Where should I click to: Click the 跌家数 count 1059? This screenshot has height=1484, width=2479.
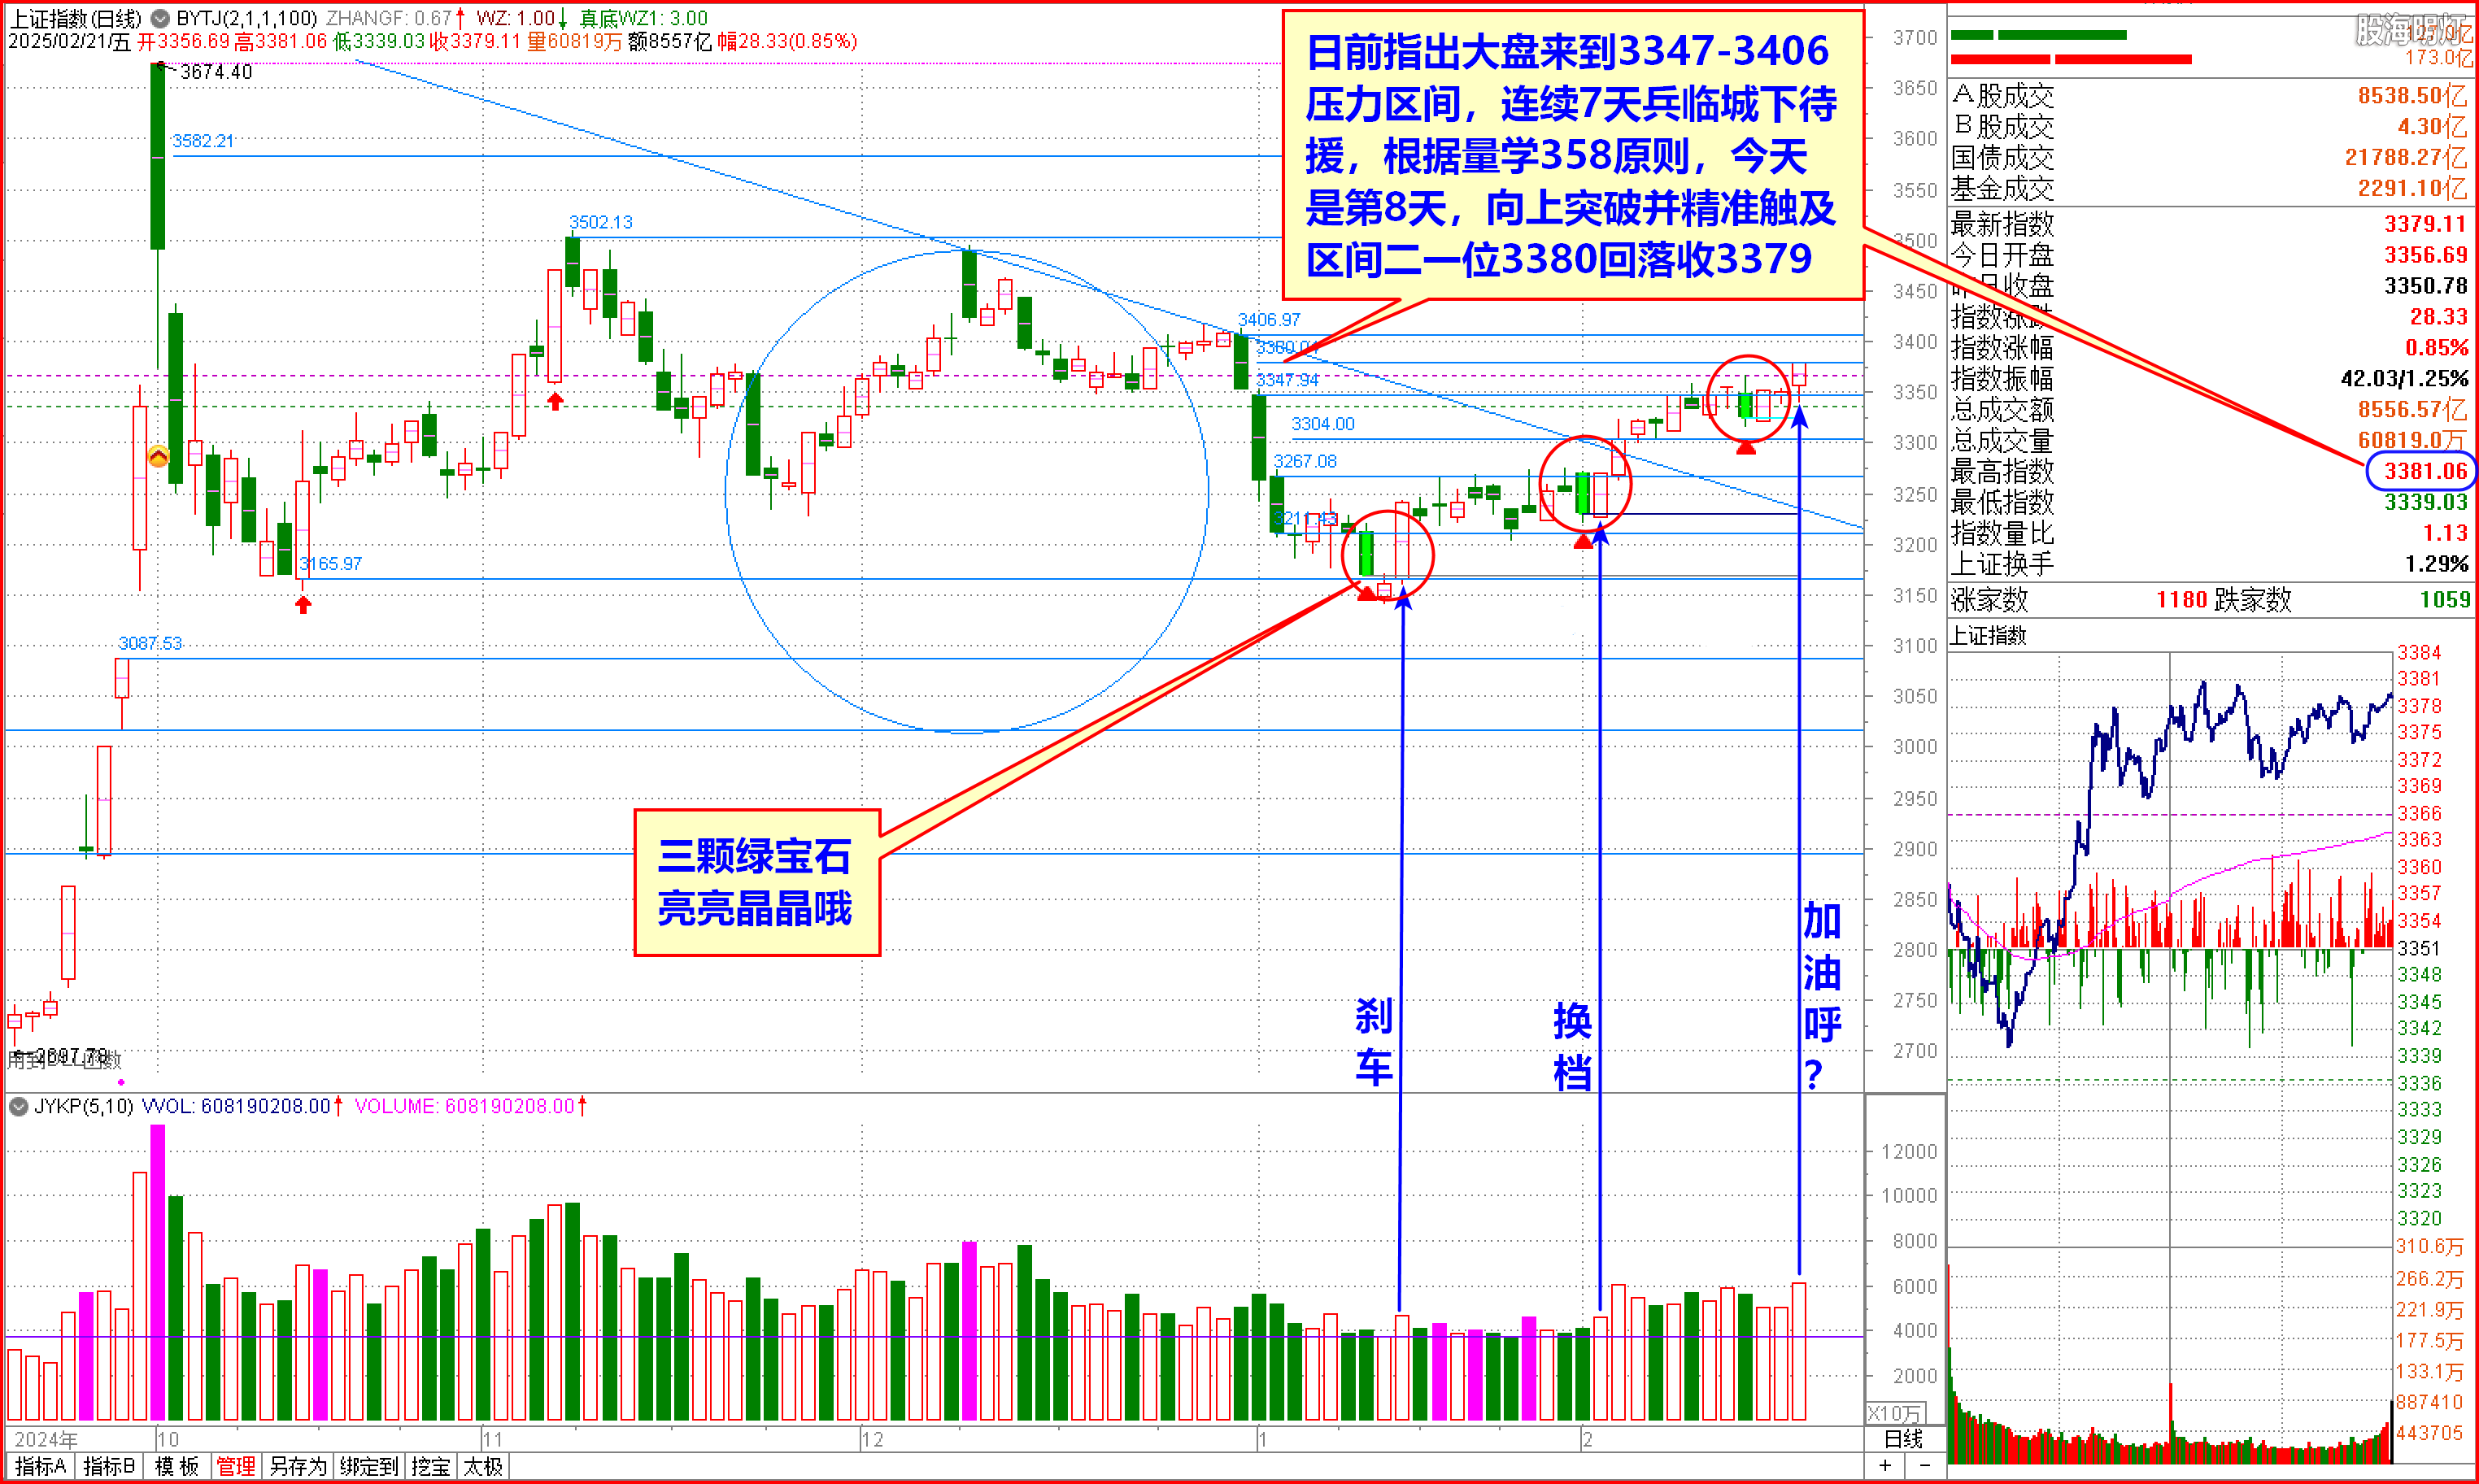click(x=2445, y=600)
